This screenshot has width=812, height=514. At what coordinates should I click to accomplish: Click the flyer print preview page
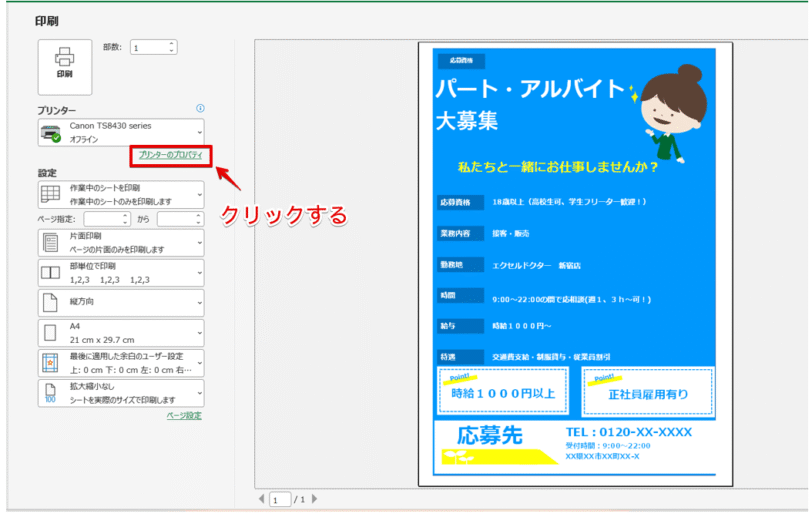pyautogui.click(x=575, y=265)
